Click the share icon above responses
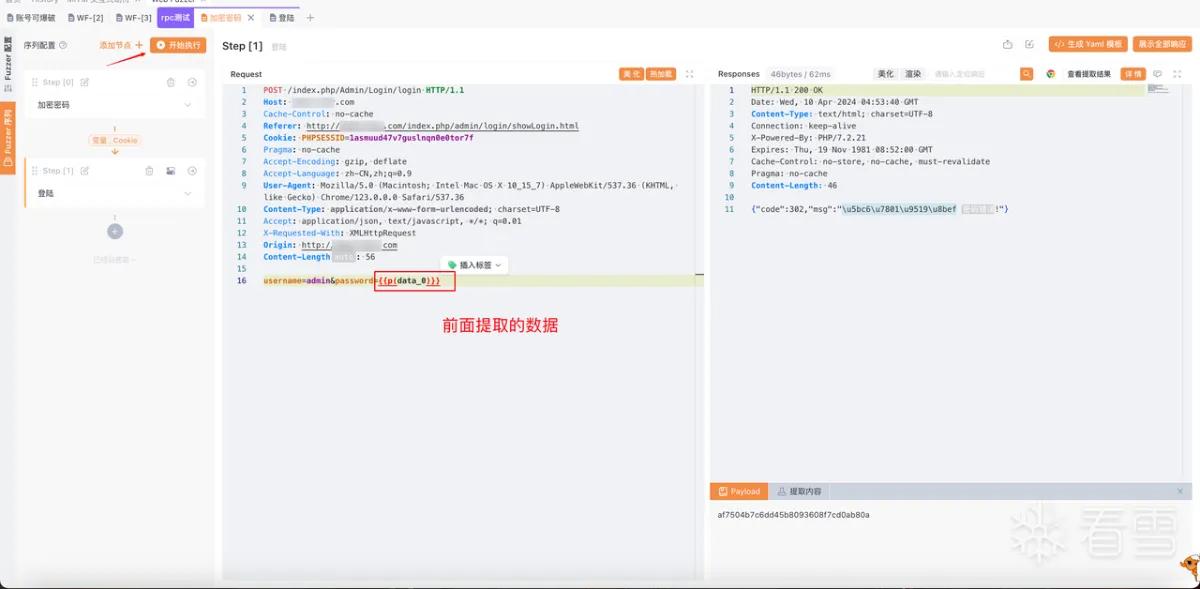This screenshot has height=589, width=1200. (x=1007, y=45)
